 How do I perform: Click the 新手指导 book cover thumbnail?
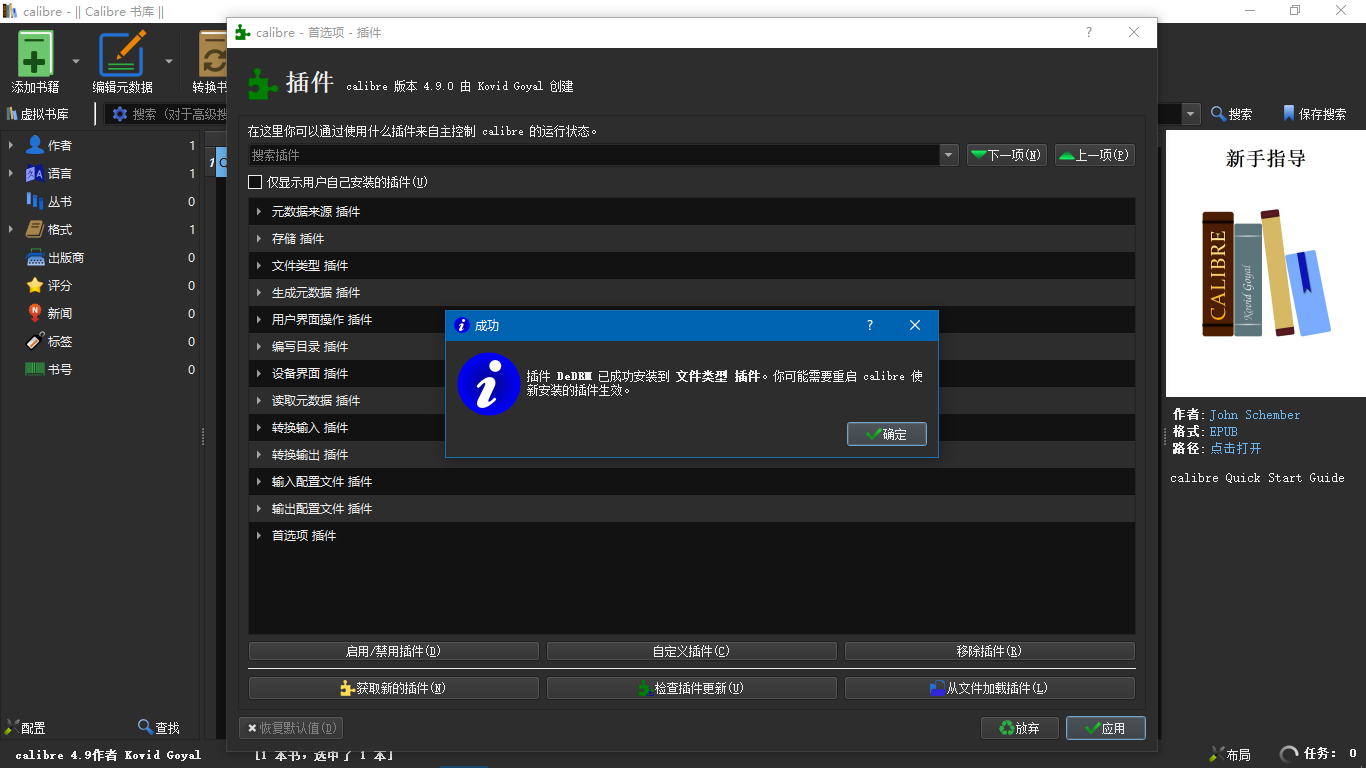click(x=1265, y=270)
